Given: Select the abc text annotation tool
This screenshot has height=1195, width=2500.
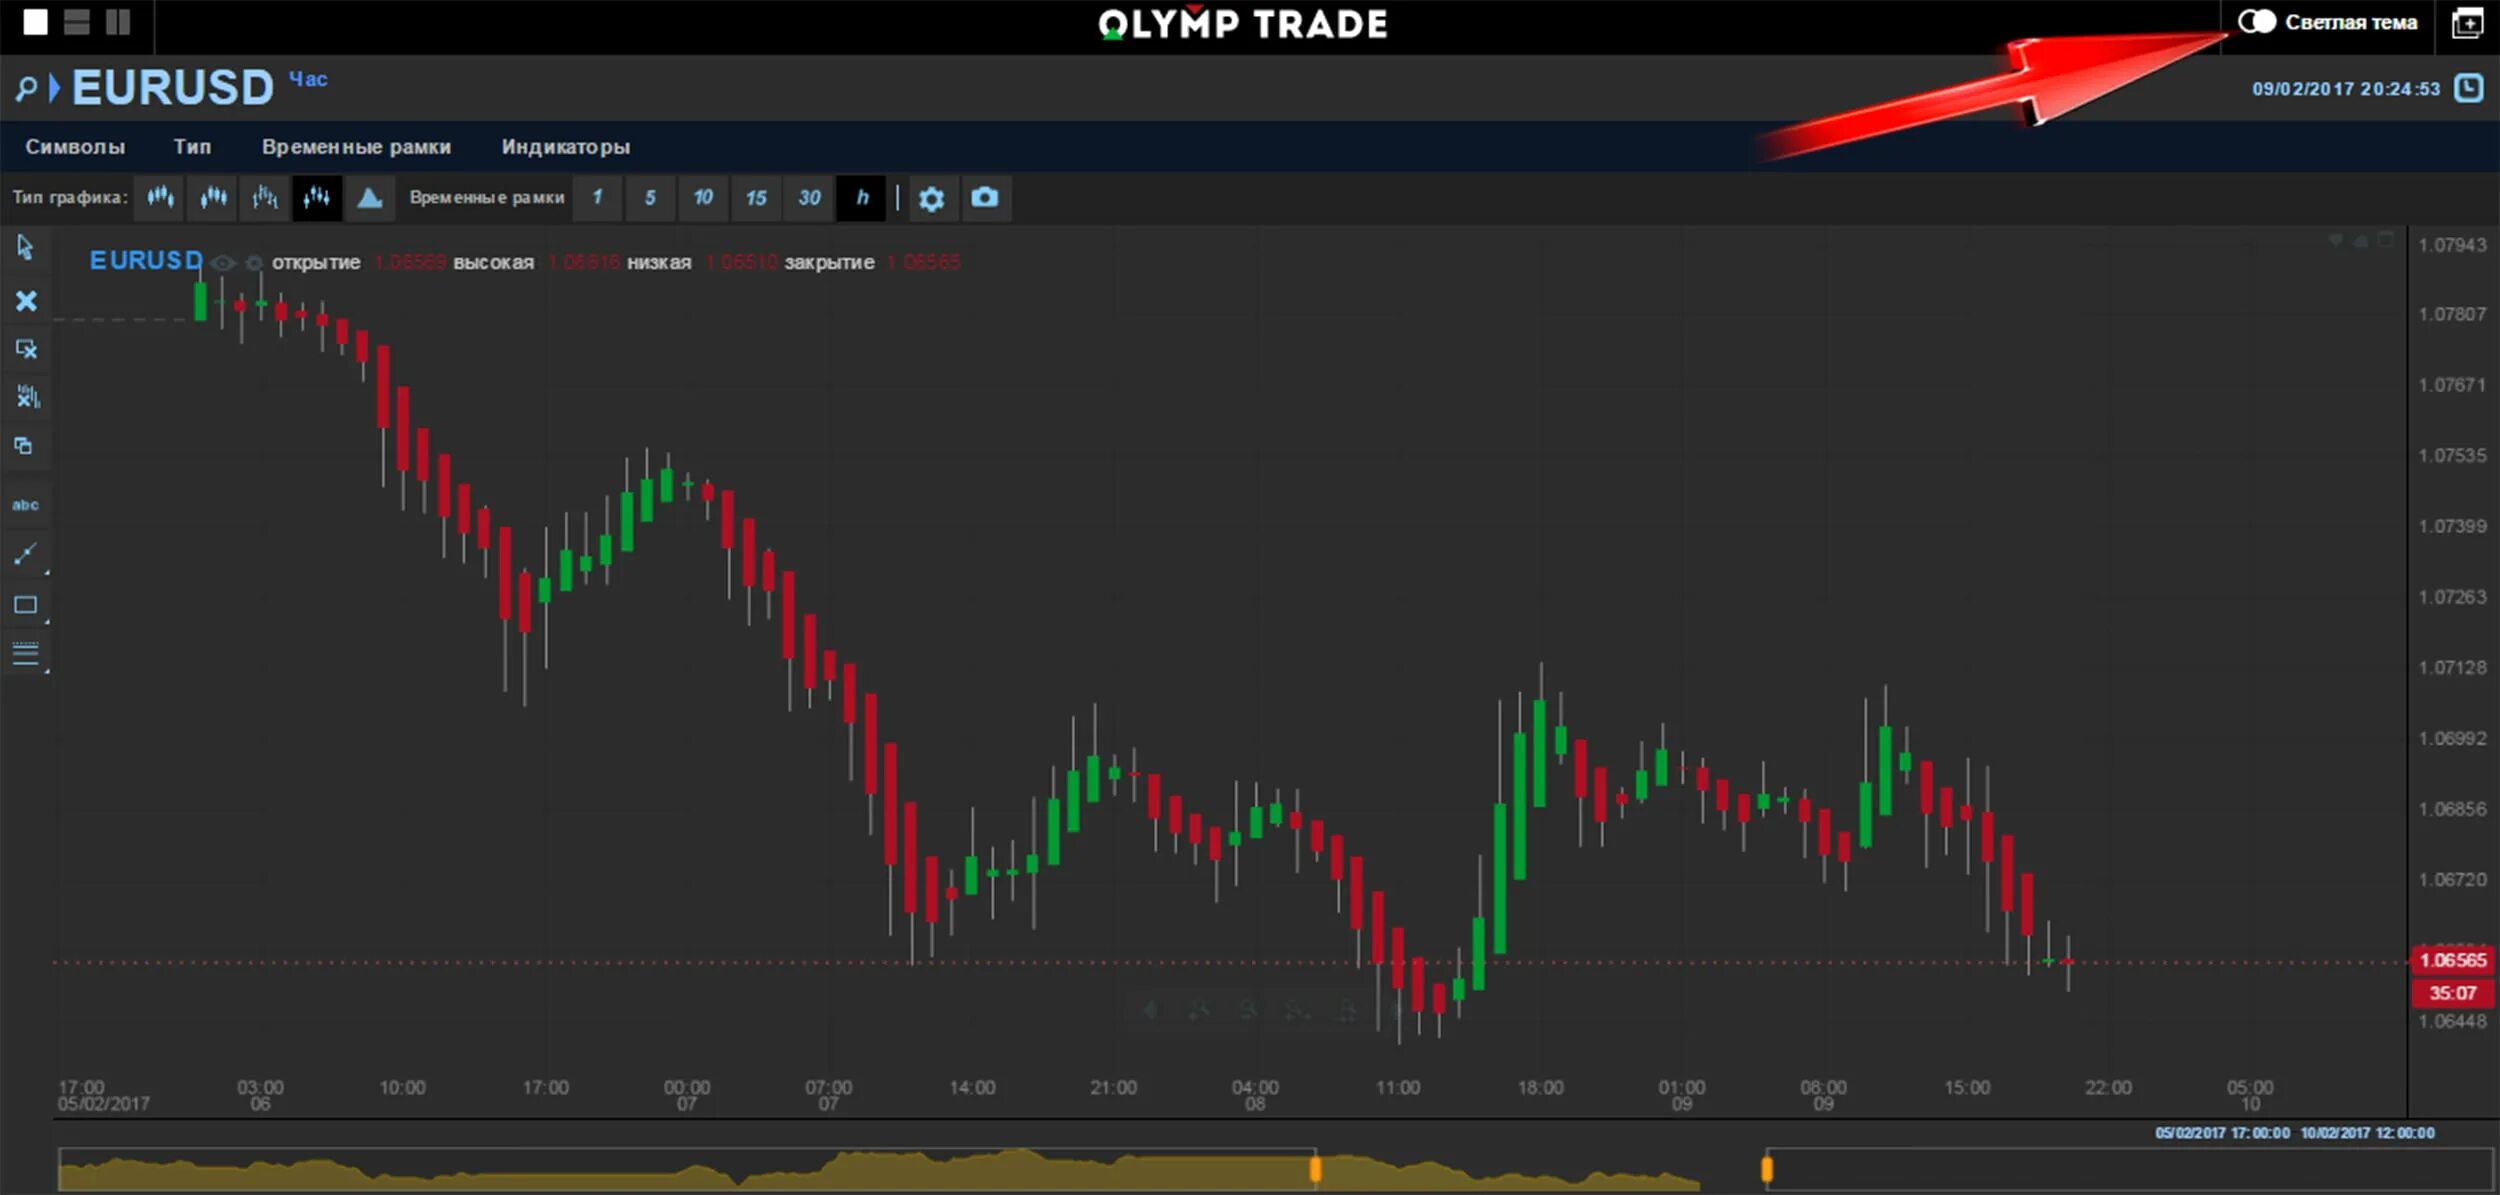Looking at the screenshot, I should pyautogui.click(x=26, y=505).
